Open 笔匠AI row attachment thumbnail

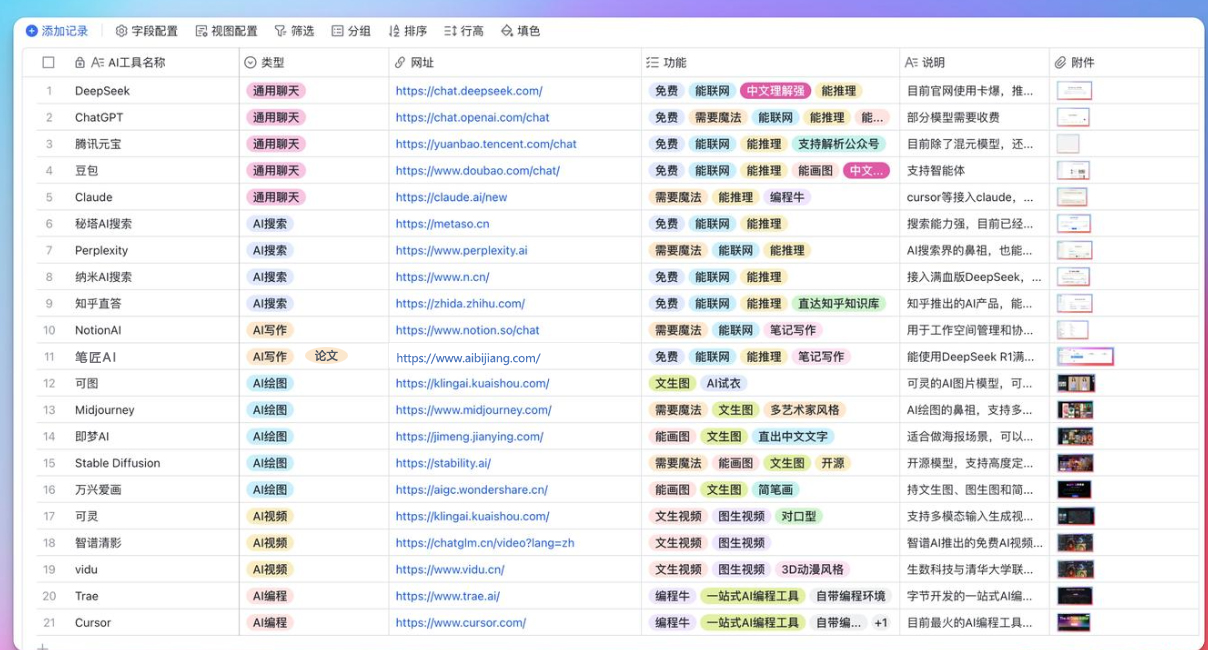[x=1085, y=357]
